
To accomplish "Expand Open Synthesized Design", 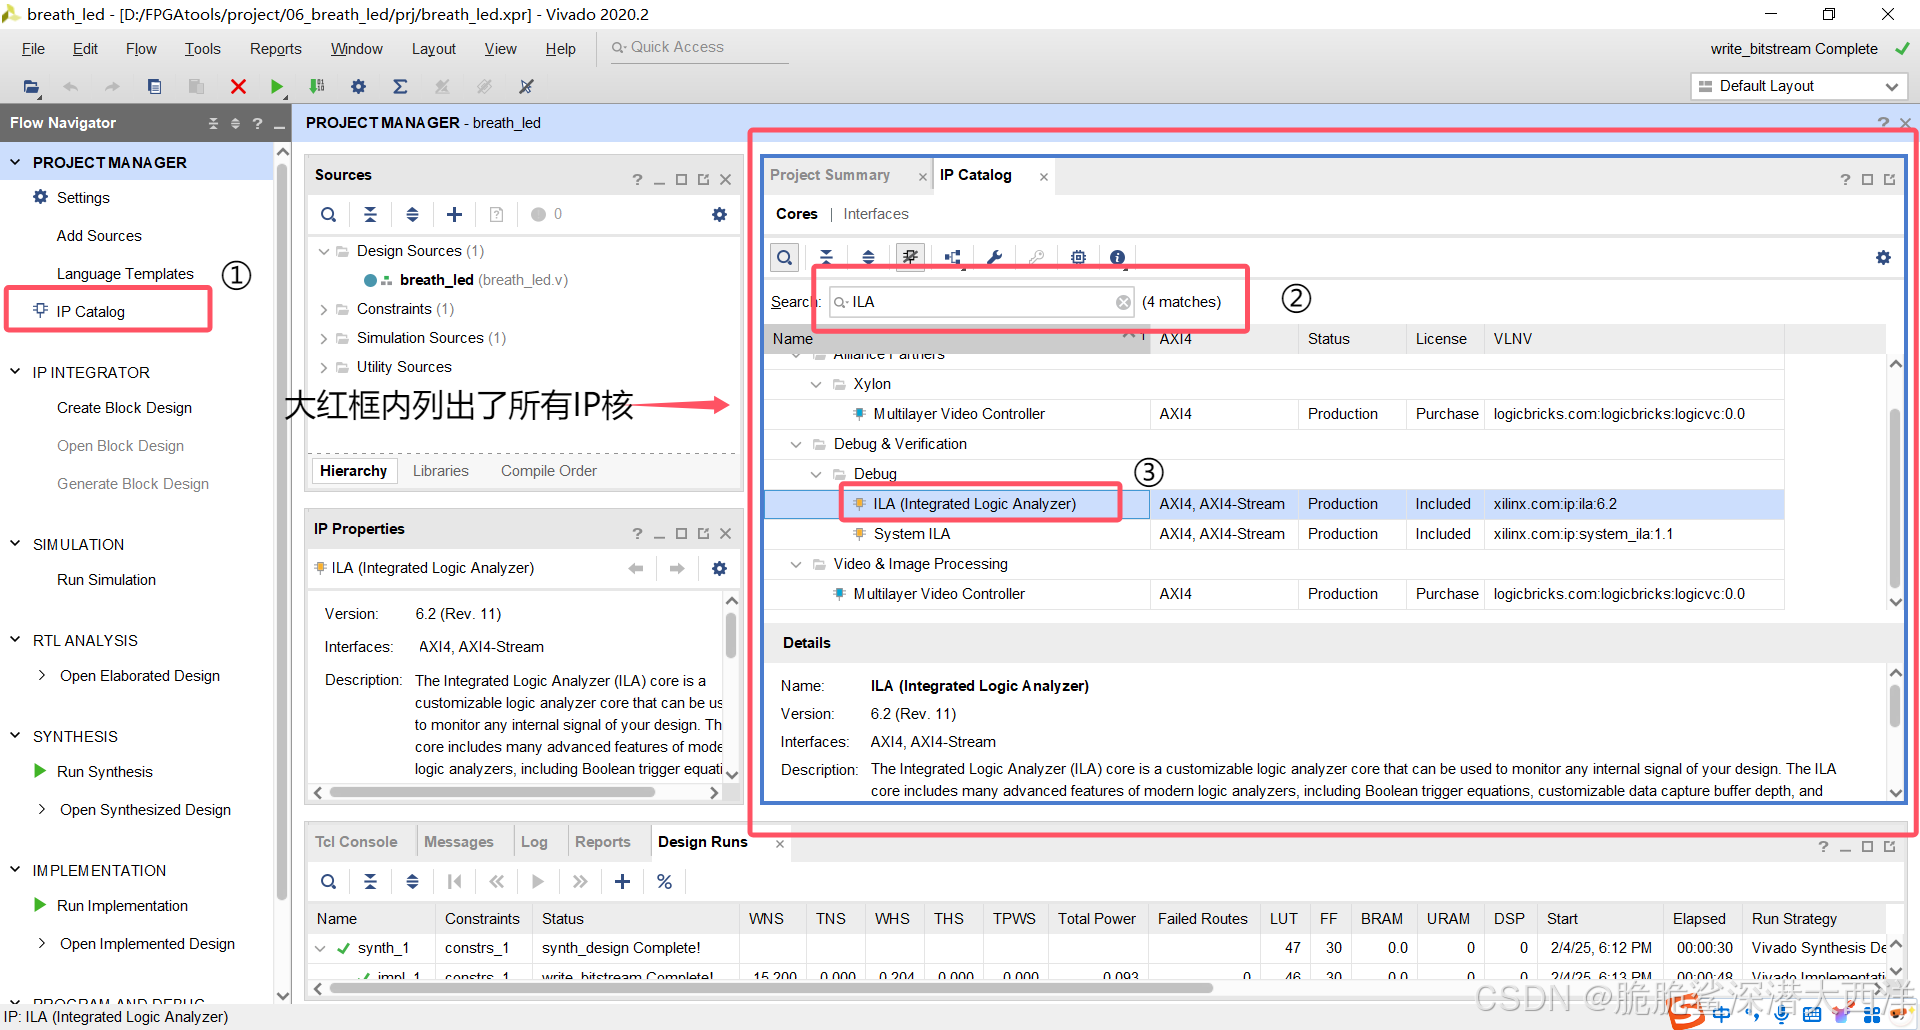I will coord(41,809).
